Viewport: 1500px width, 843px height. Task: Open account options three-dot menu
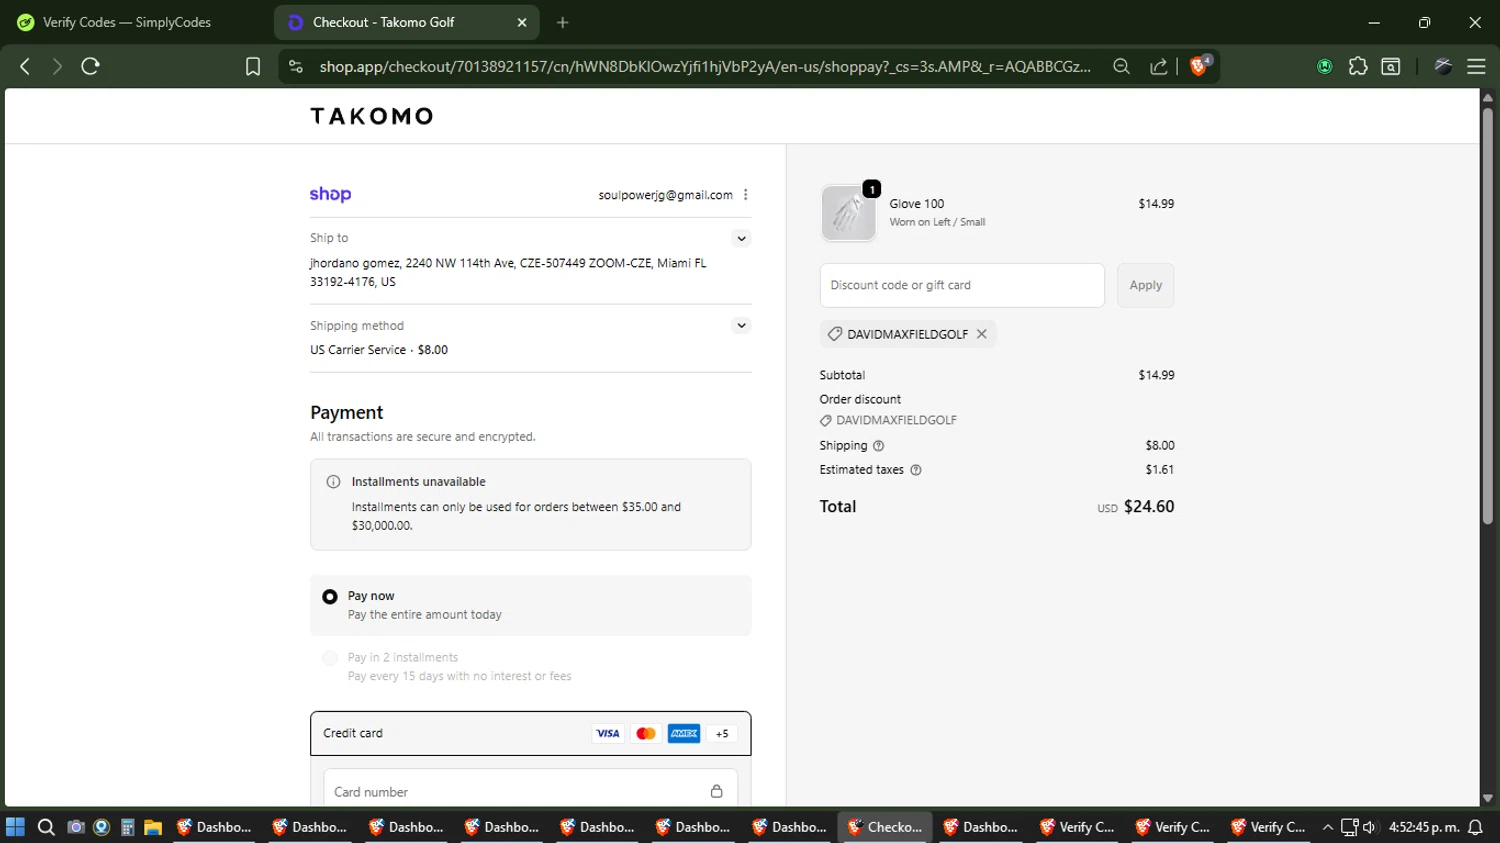[746, 195]
